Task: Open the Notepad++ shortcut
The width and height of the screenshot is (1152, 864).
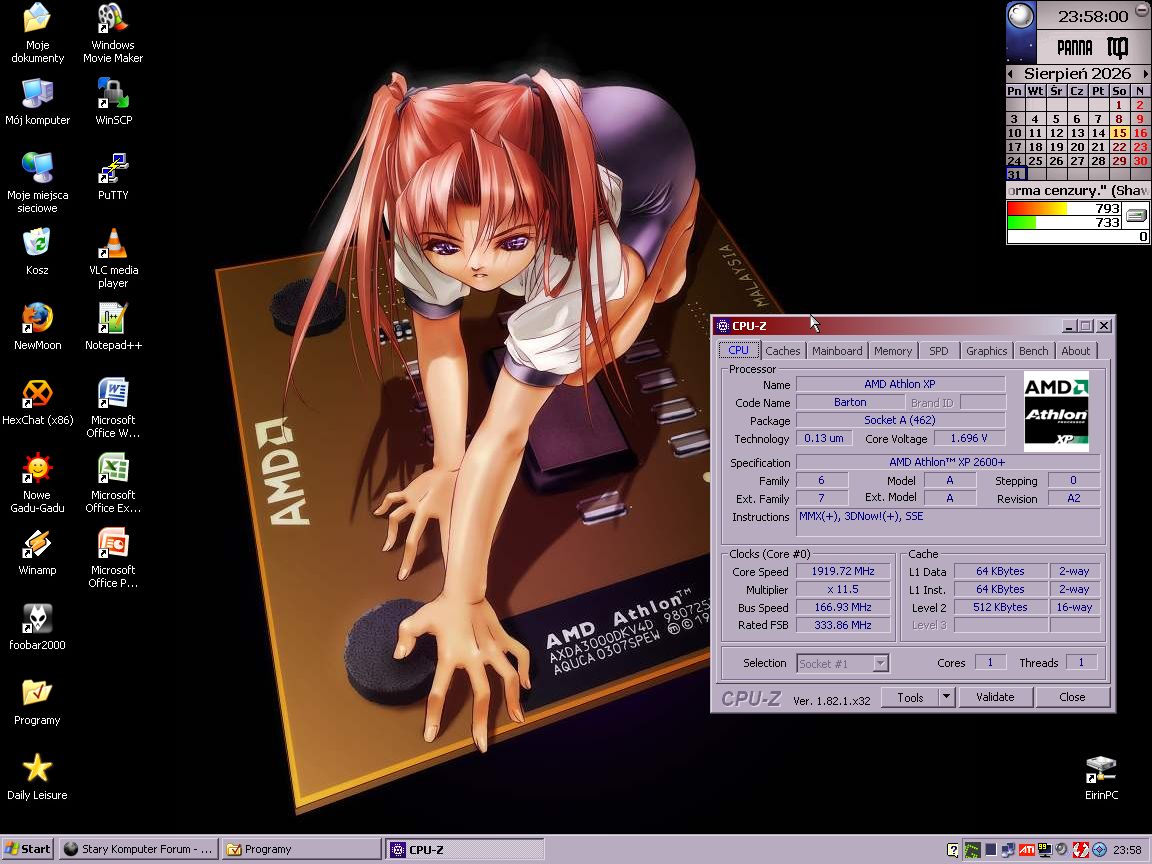Action: tap(113, 327)
